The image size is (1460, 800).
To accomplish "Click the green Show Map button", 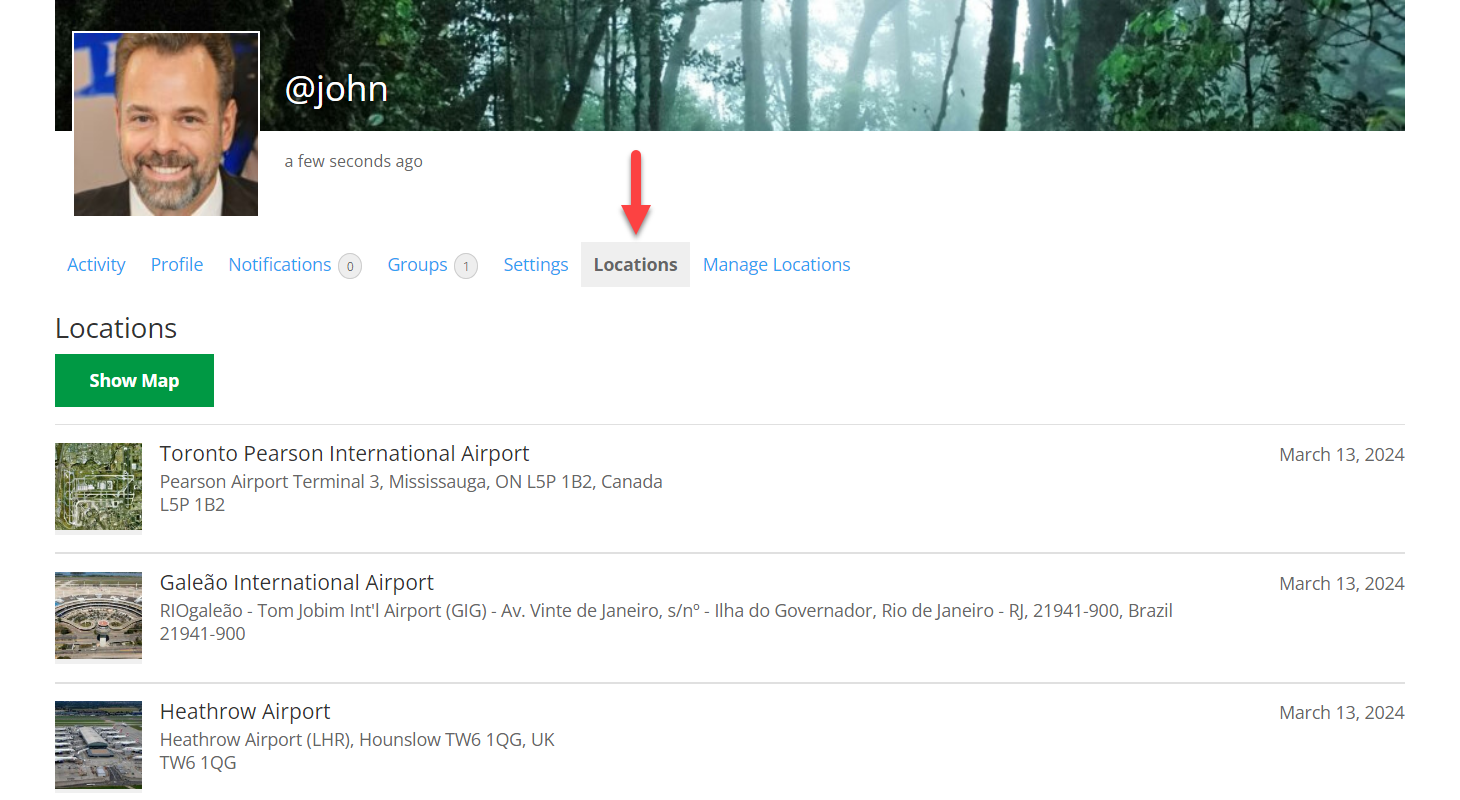I will pyautogui.click(x=134, y=381).
